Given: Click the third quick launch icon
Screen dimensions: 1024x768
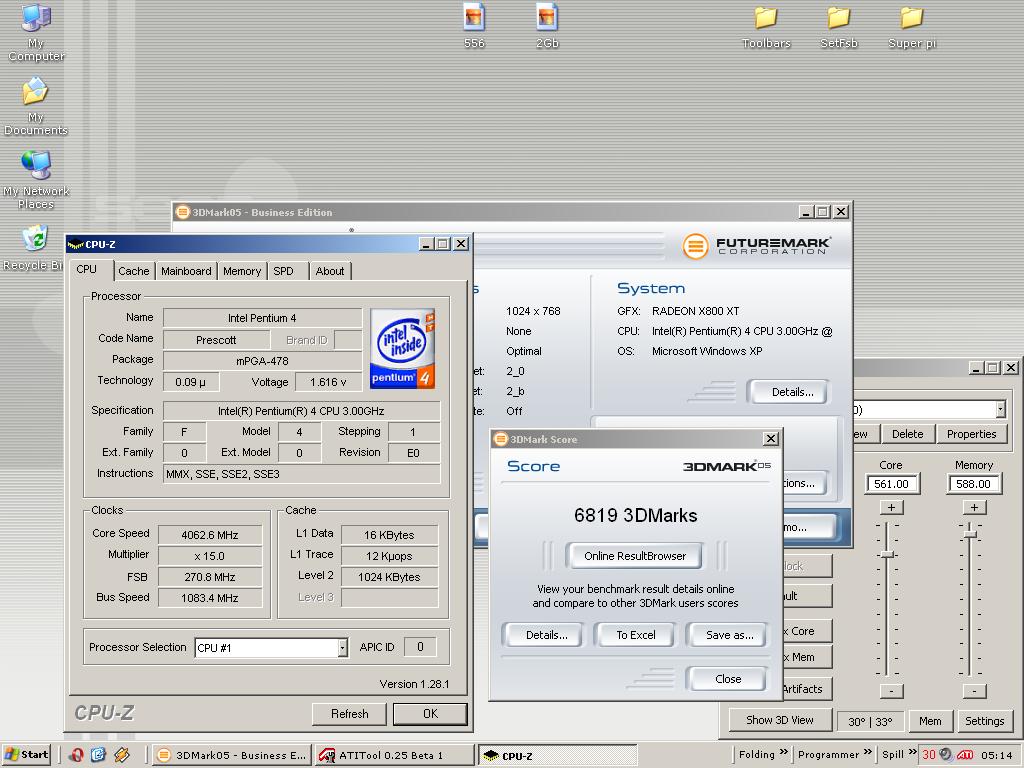Looking at the screenshot, I should point(121,755).
